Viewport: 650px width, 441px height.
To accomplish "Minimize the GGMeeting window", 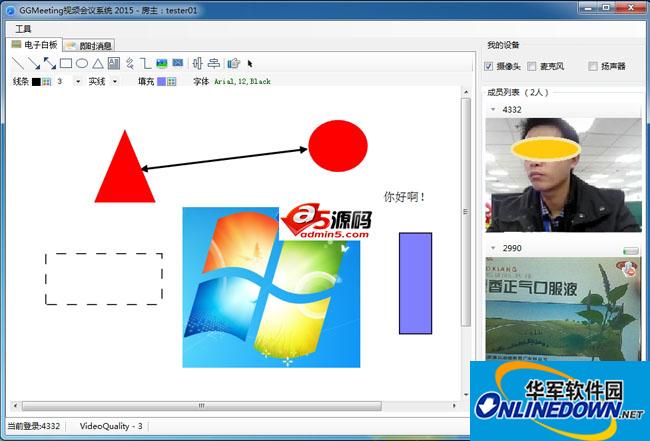I will [587, 7].
